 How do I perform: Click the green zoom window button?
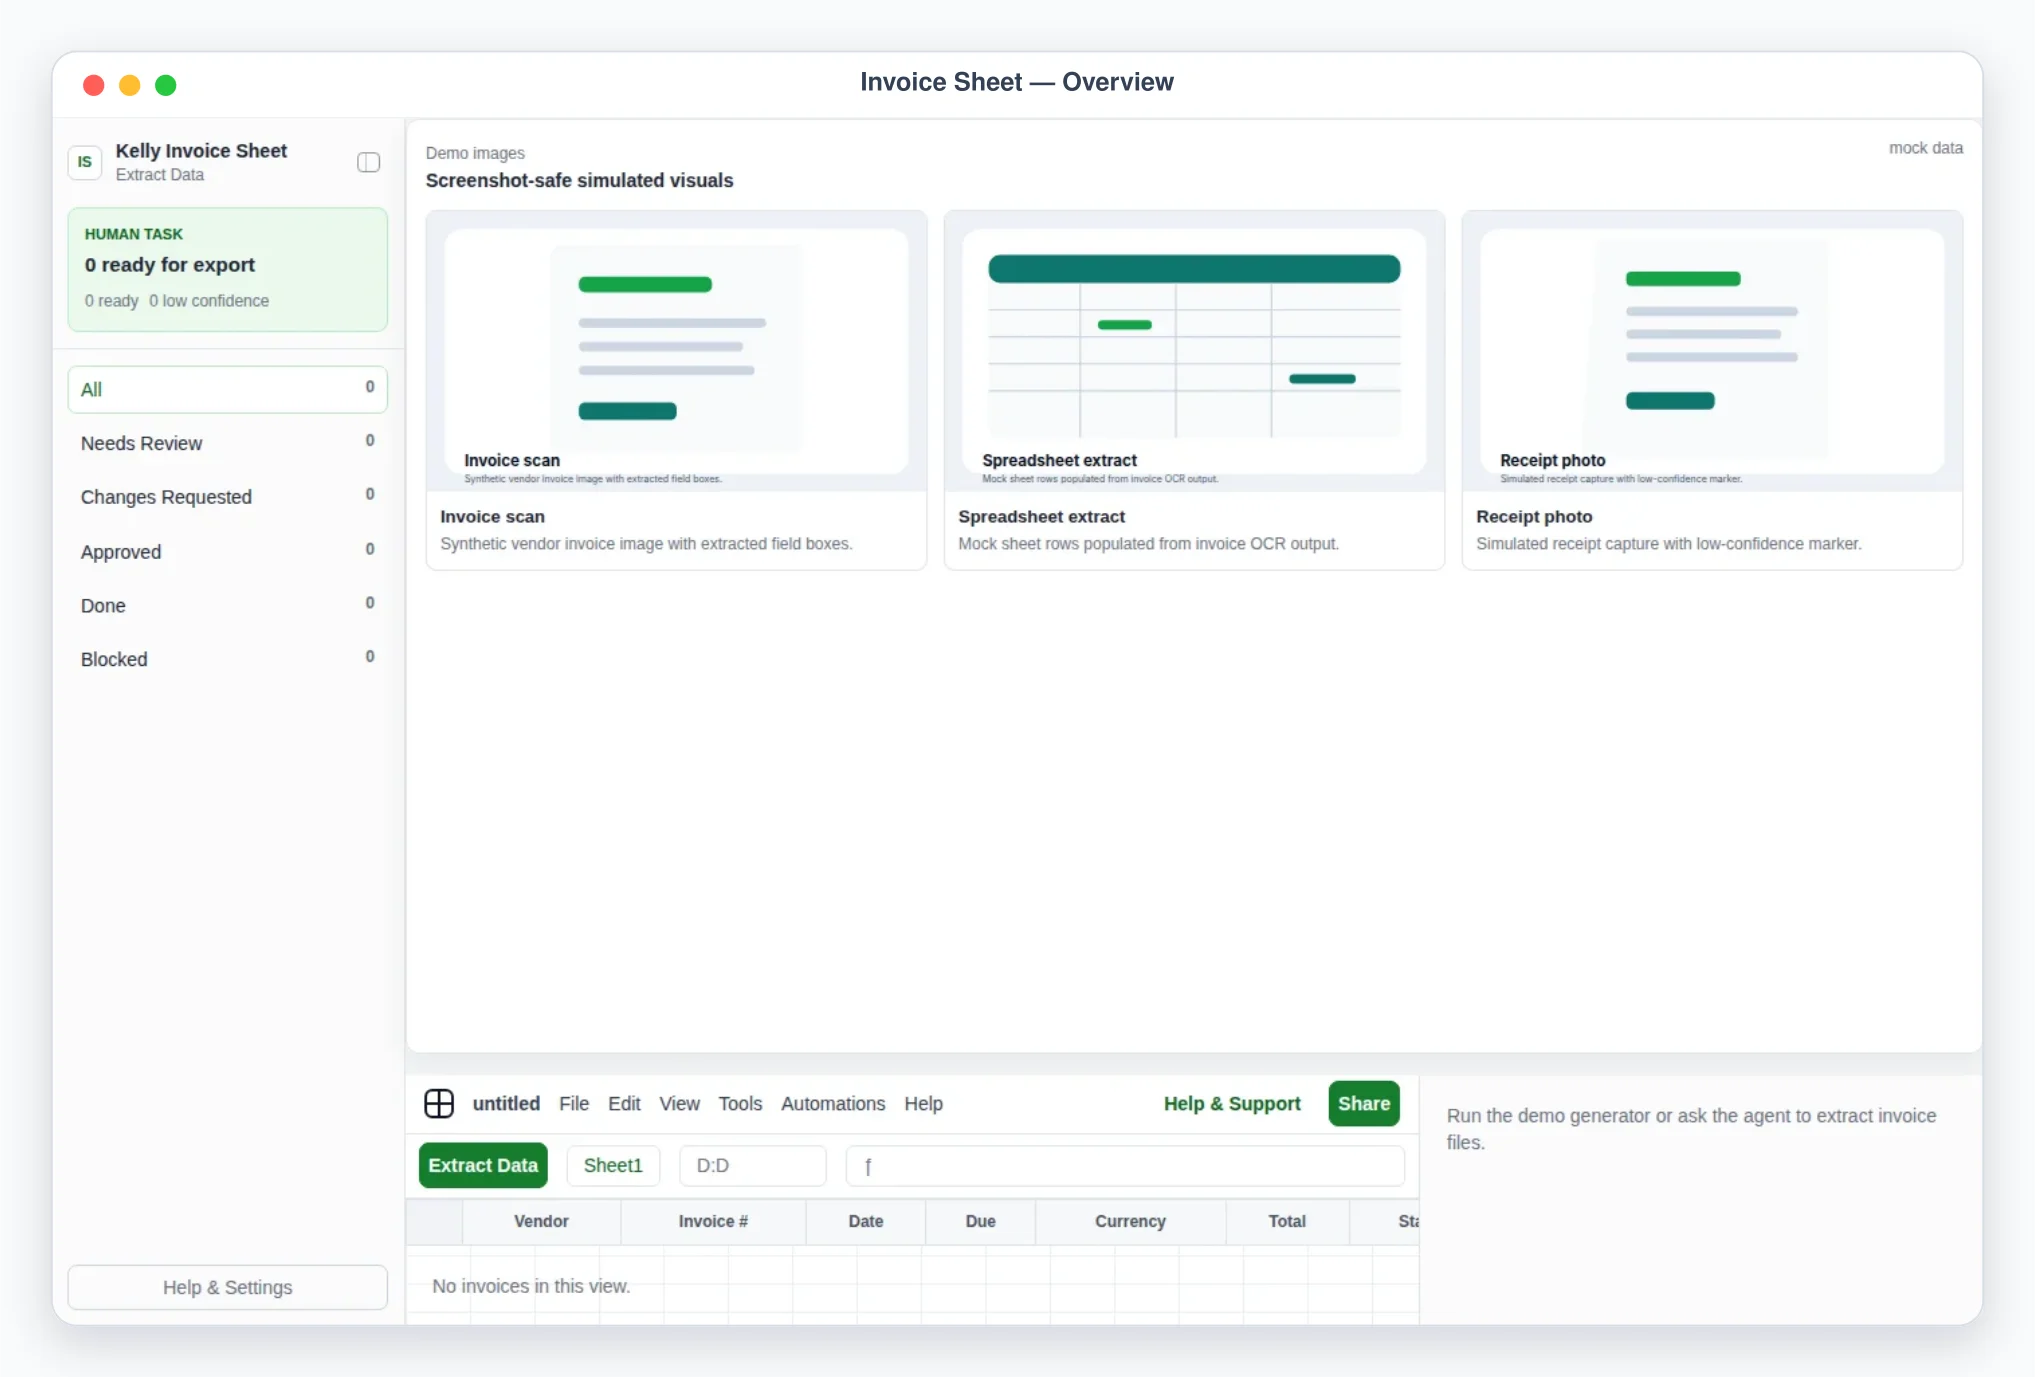(166, 85)
